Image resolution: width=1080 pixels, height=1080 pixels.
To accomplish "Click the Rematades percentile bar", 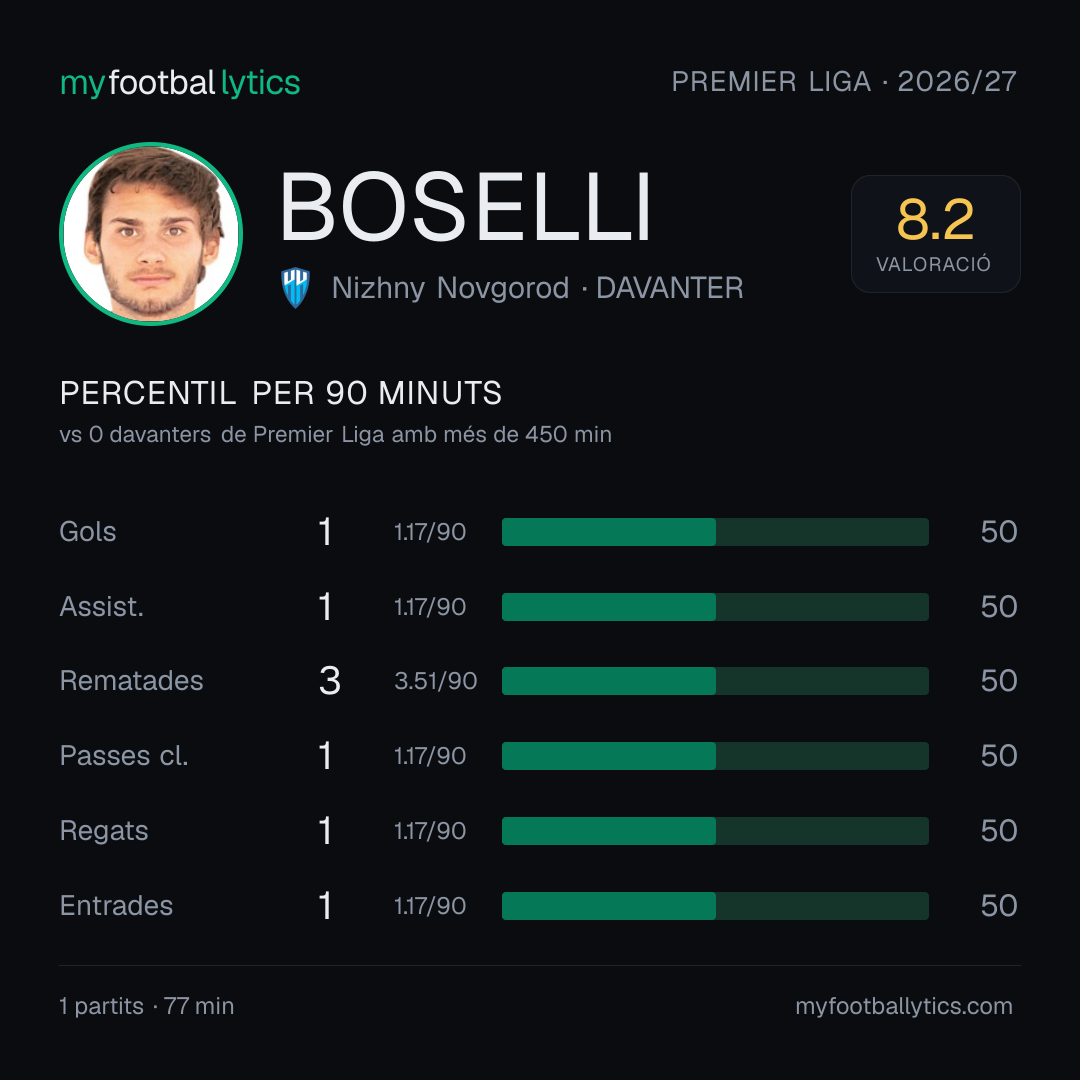I will point(715,681).
